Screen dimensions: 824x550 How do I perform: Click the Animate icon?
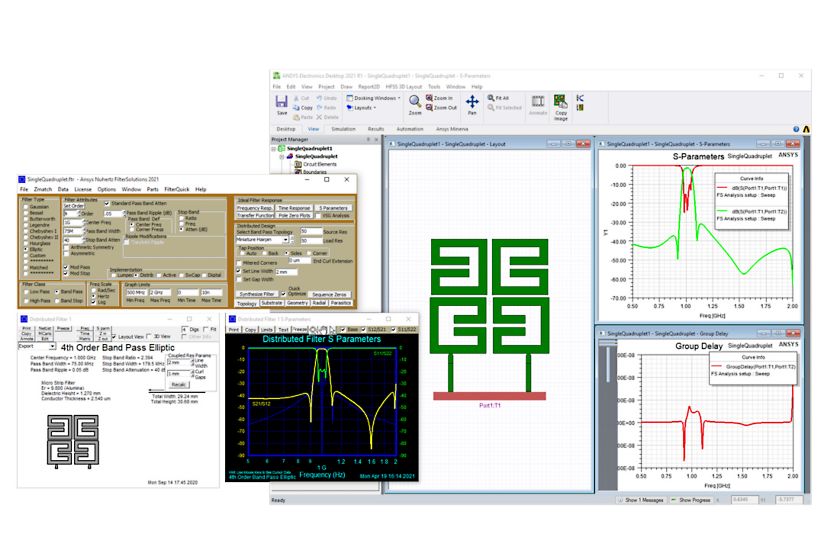537,103
